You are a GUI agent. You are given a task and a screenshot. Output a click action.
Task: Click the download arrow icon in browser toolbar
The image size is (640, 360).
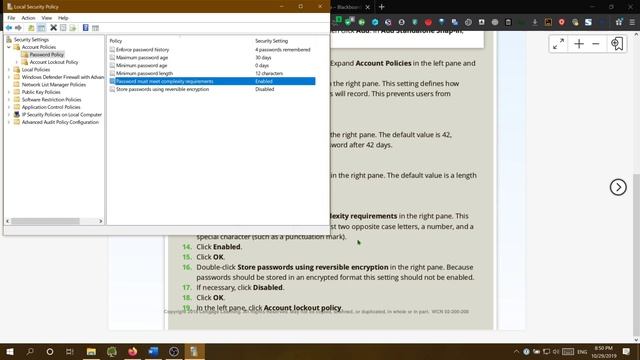coord(535,22)
